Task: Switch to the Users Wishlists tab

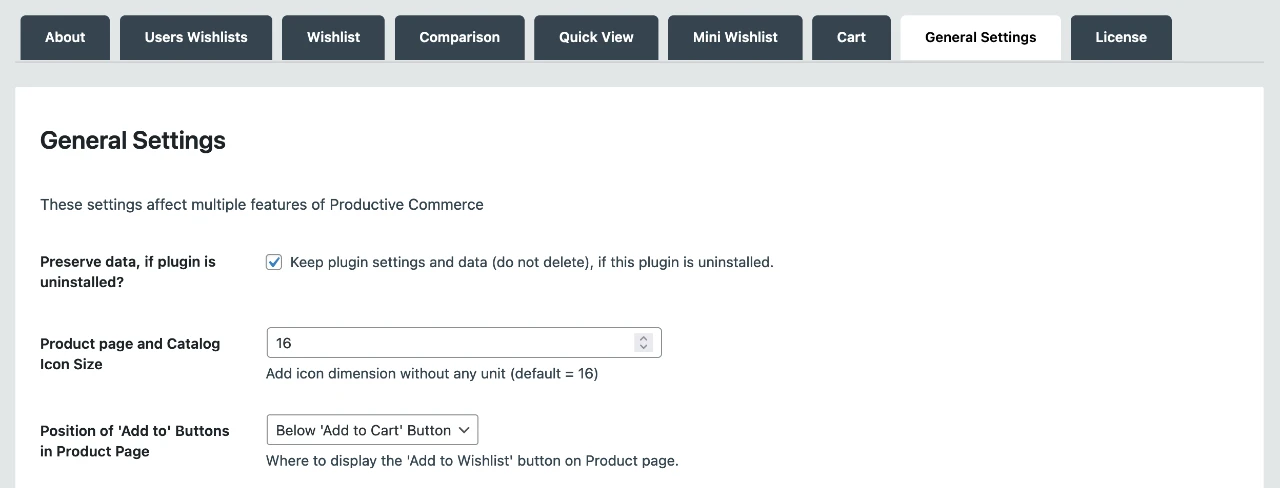Action: (196, 37)
